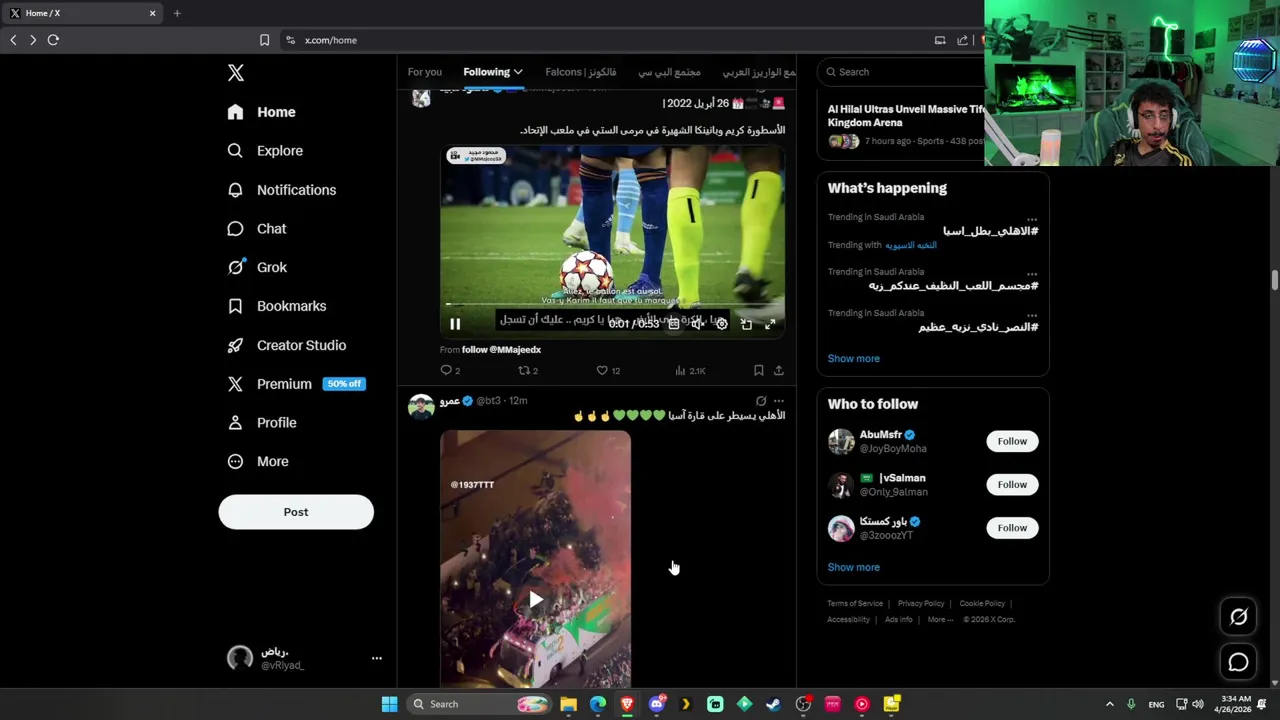Open the Privacy Policy link
Image resolution: width=1280 pixels, height=720 pixels.
pyautogui.click(x=921, y=604)
